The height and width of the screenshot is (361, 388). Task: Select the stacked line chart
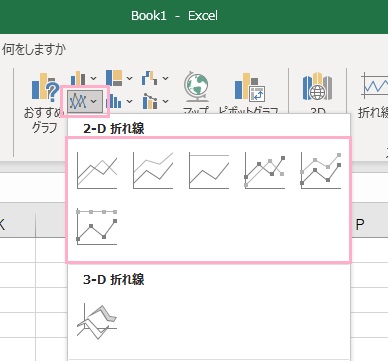[153, 171]
